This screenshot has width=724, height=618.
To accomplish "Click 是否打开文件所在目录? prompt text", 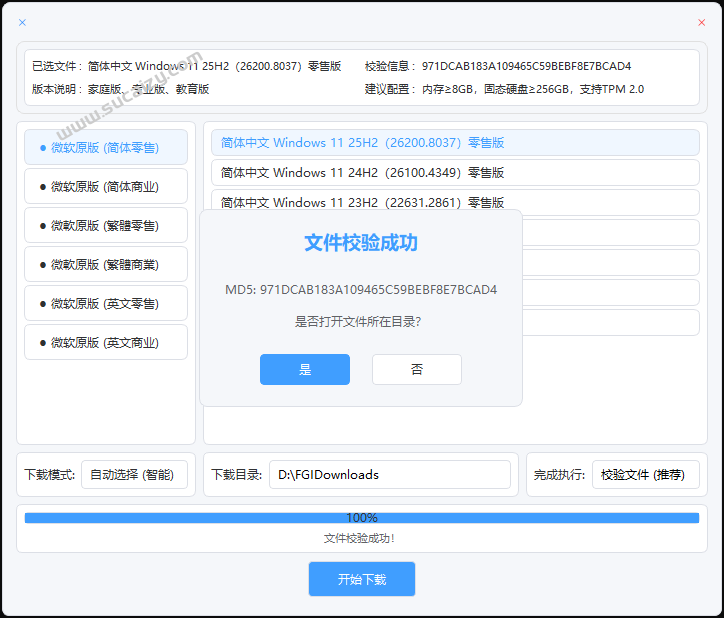I will pos(358,321).
